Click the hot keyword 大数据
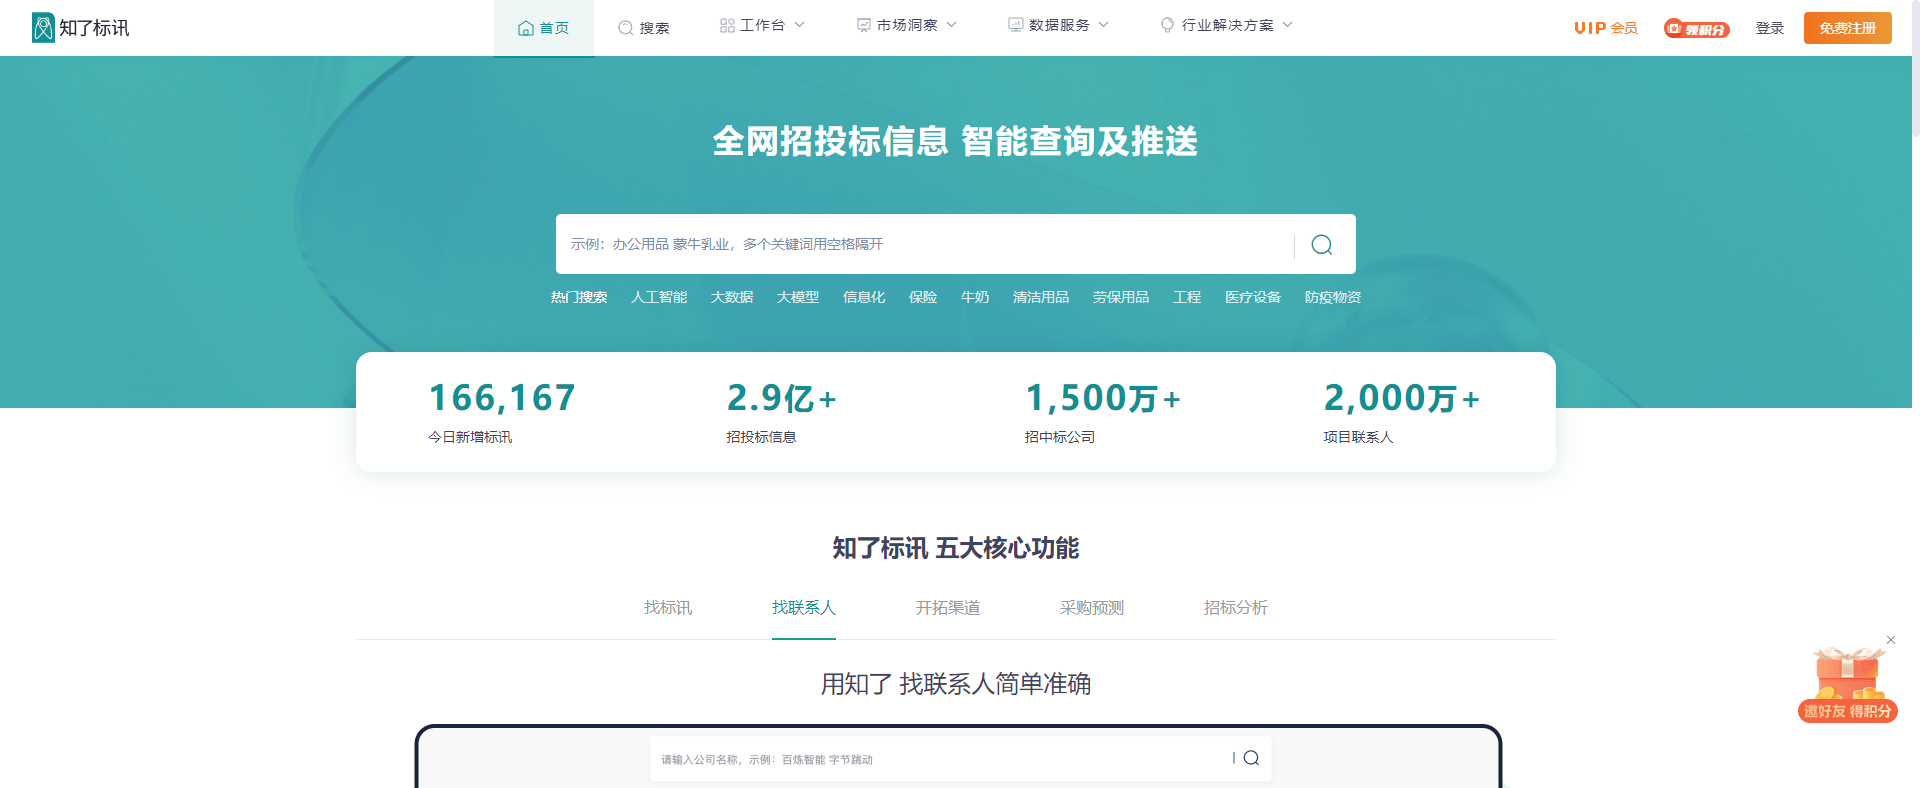 732,297
